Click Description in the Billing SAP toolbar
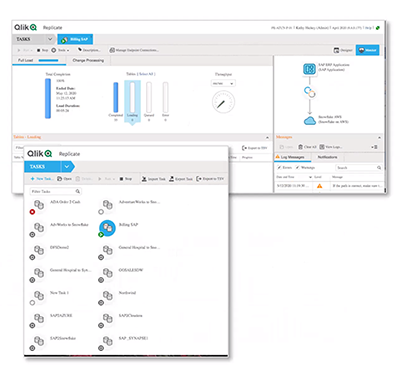 pos(88,50)
